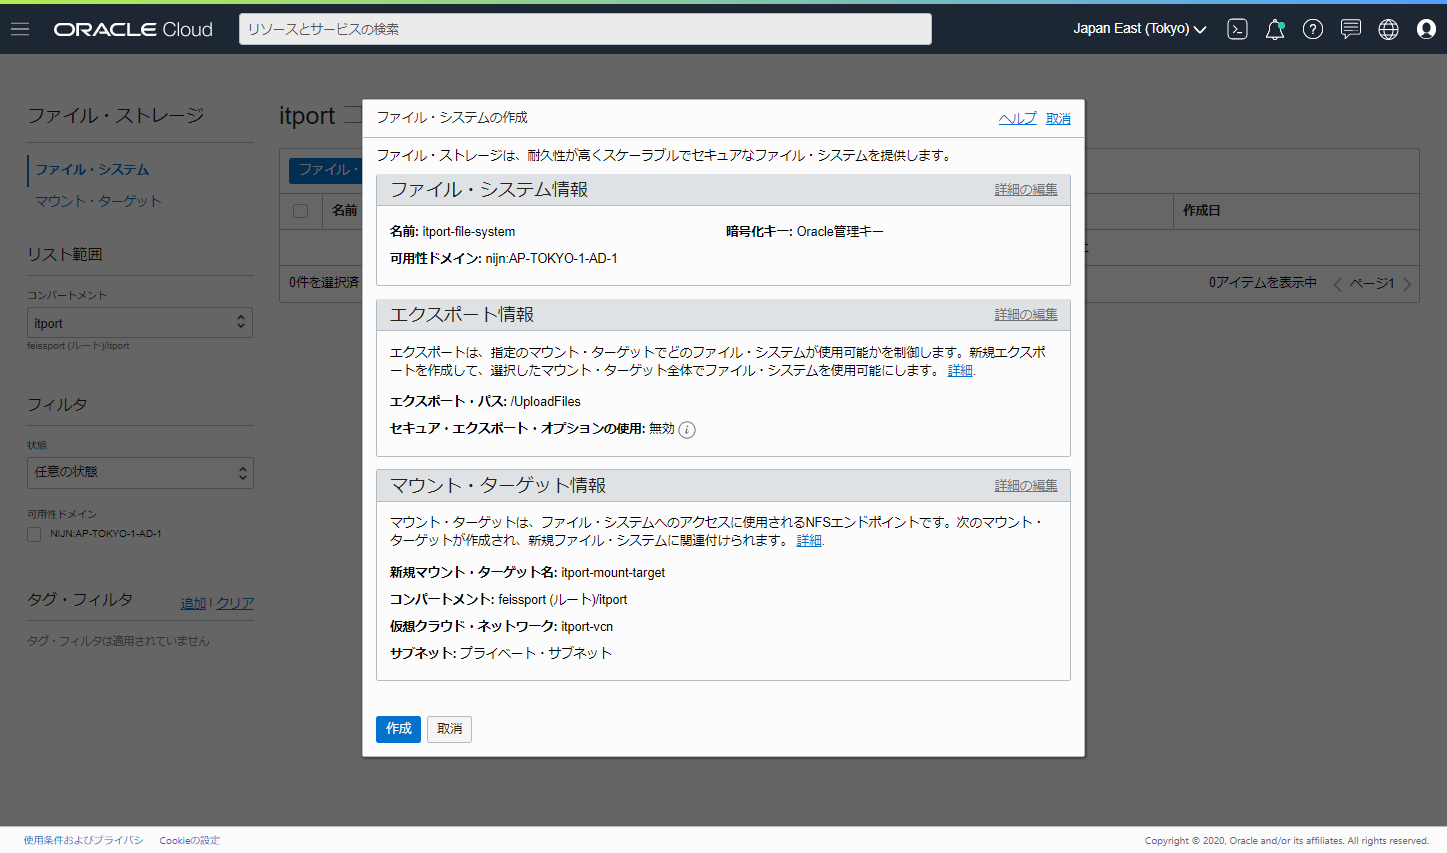Toggle the NIJN:AP-TOKYO-1-AD-1 checkbox

click(34, 534)
